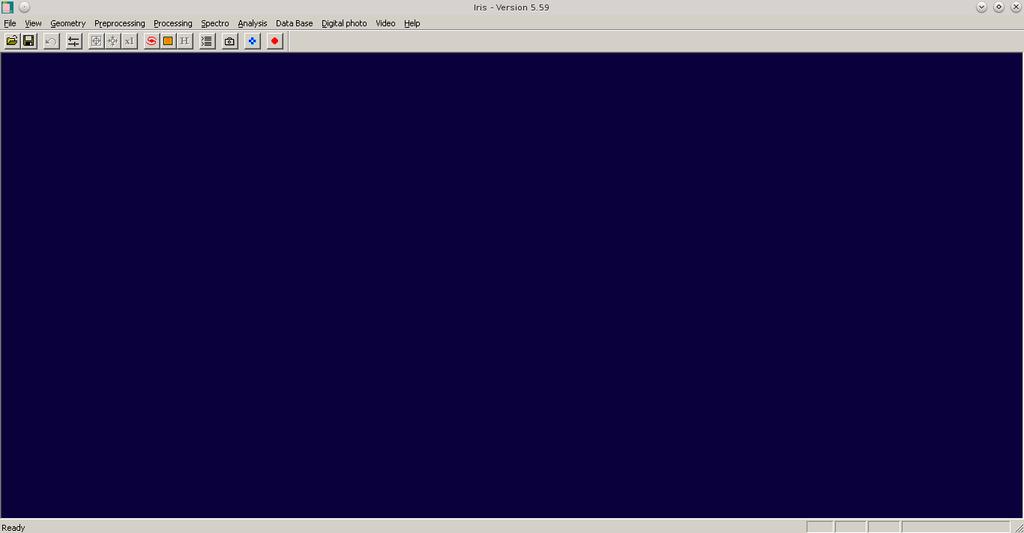Open the Preprocessing menu

point(120,23)
